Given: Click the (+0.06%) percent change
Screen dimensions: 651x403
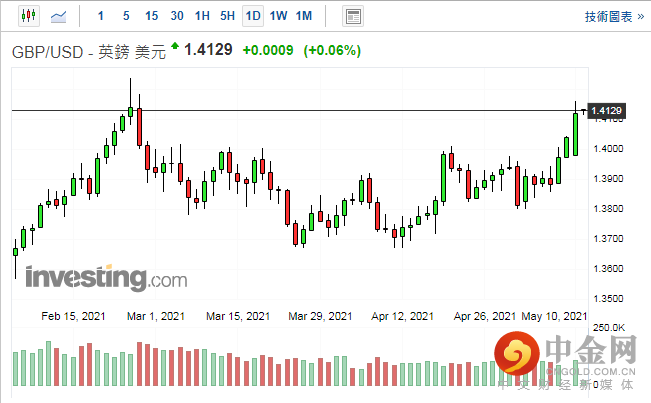Looking at the screenshot, I should [332, 51].
